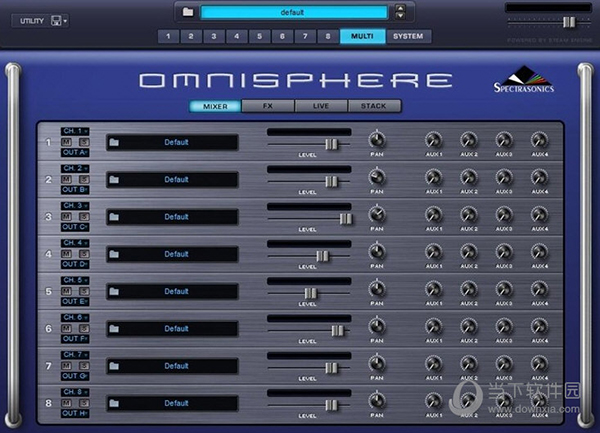Click the Aux 3 knob of channel 6
This screenshot has width=600, height=433.
pyautogui.click(x=504, y=327)
